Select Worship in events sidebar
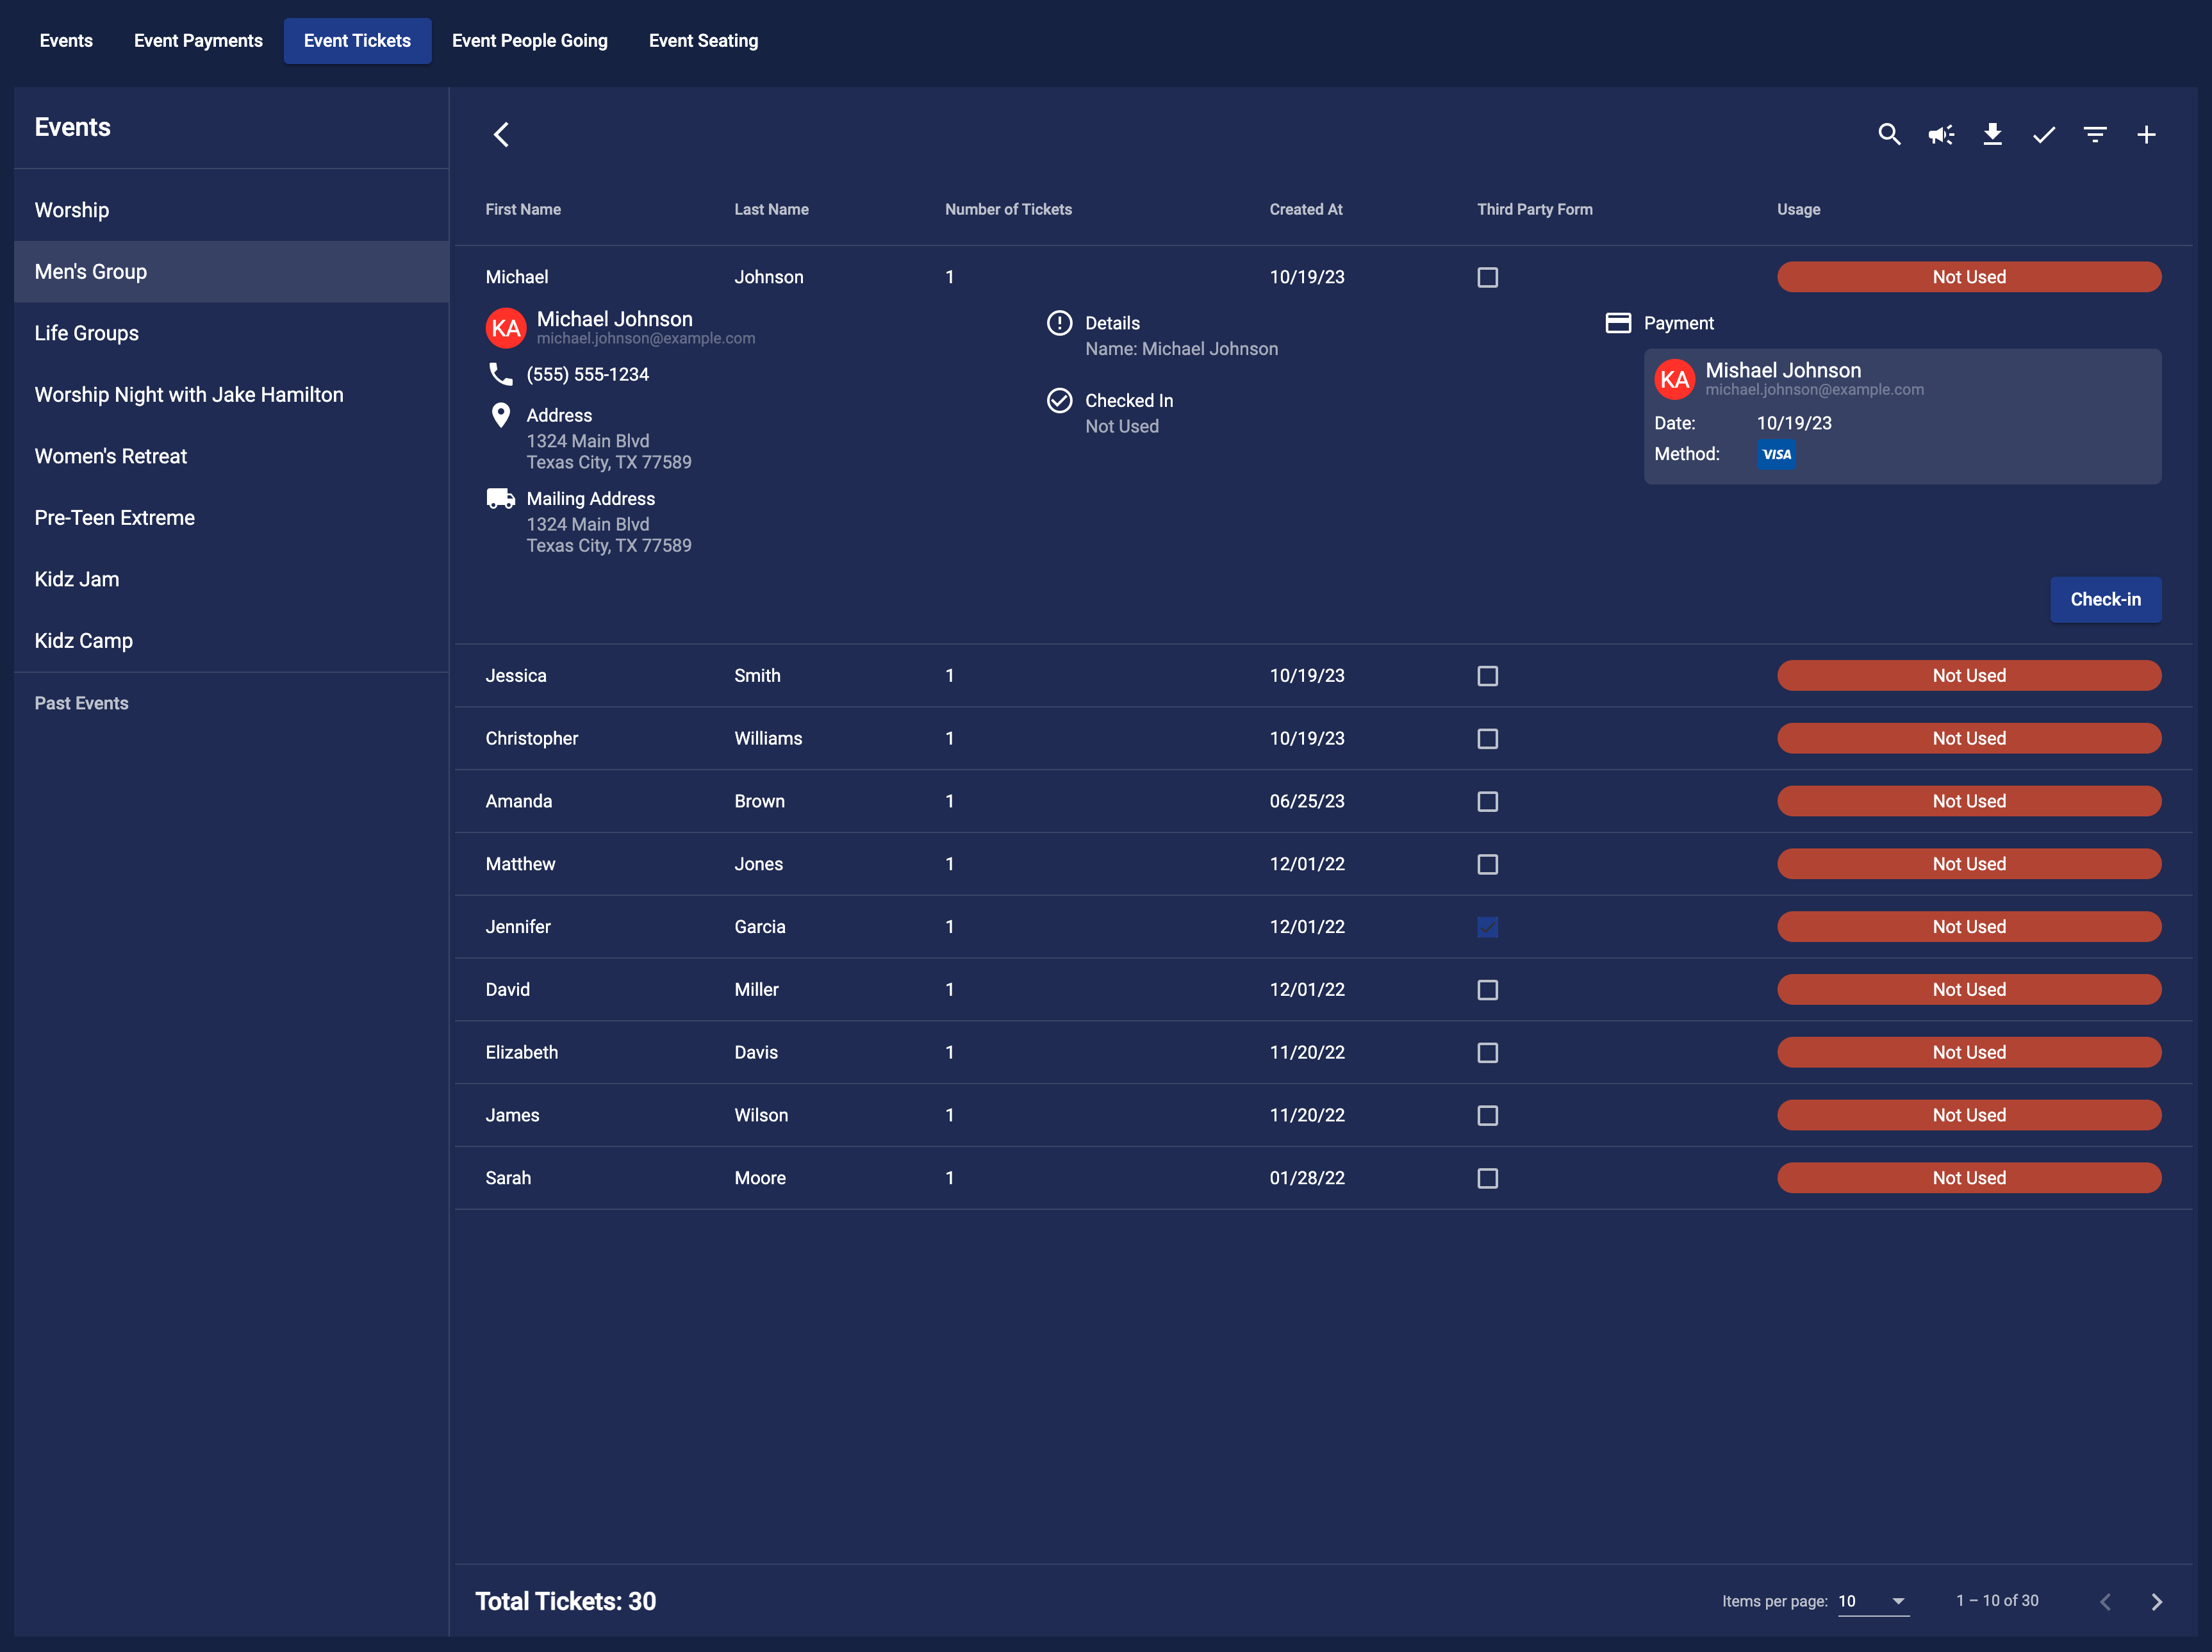 [x=231, y=210]
